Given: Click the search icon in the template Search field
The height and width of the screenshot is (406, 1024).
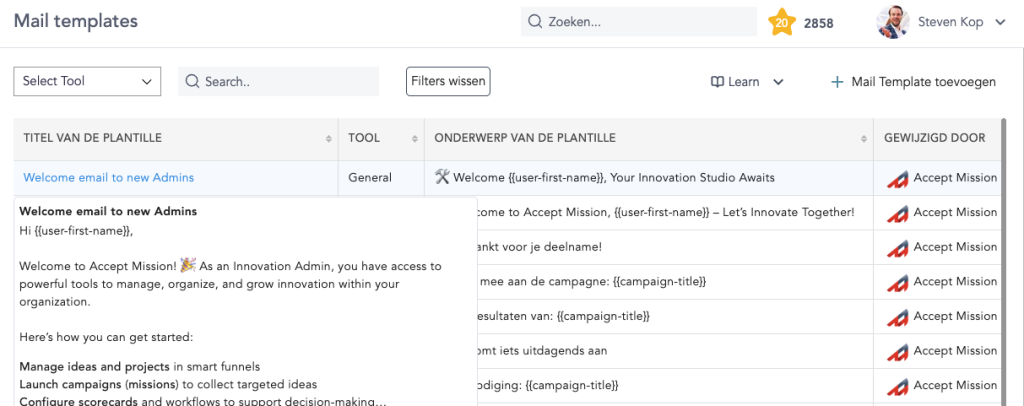Looking at the screenshot, I should click(x=192, y=82).
